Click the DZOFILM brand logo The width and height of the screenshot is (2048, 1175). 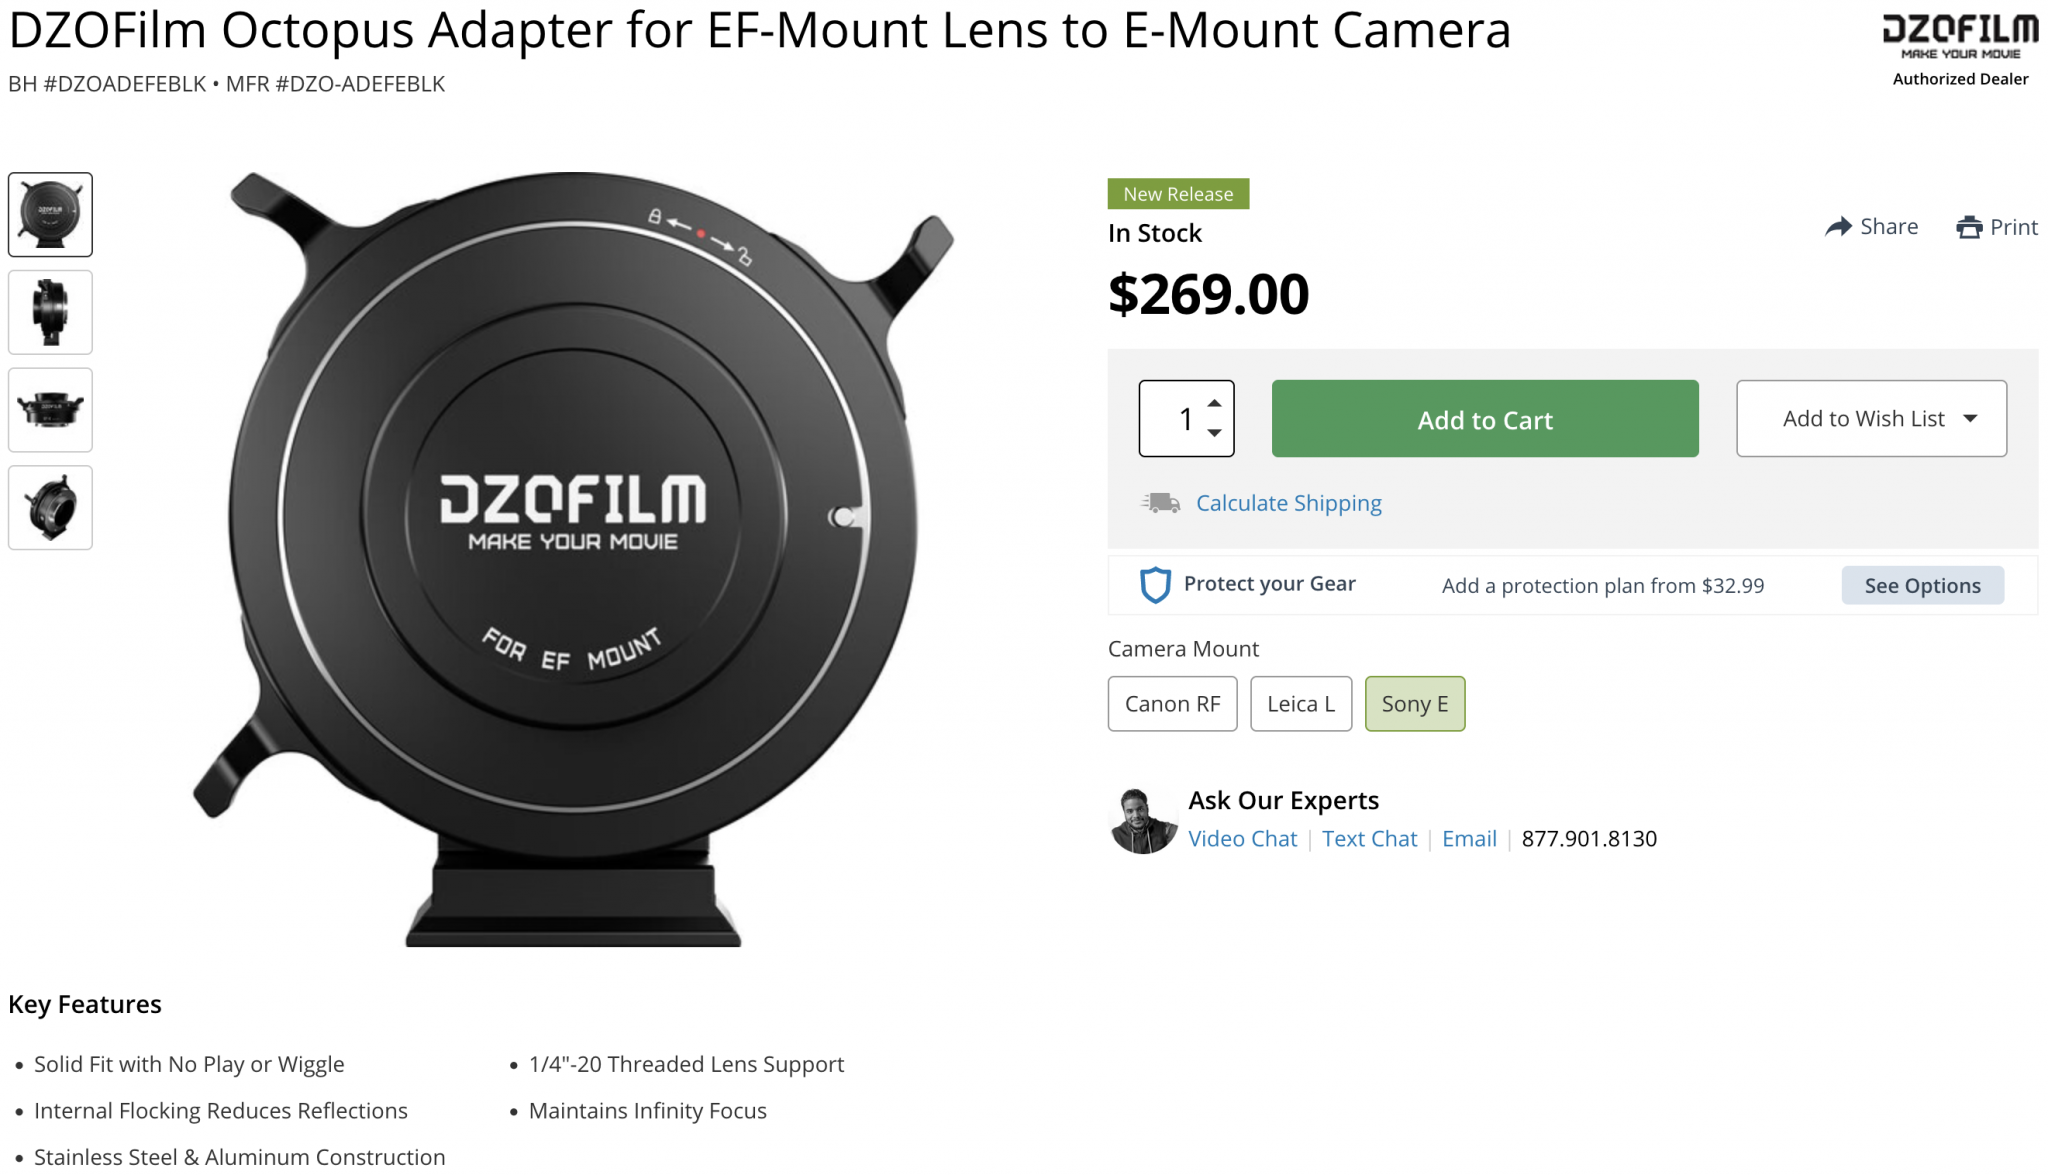(x=1959, y=30)
